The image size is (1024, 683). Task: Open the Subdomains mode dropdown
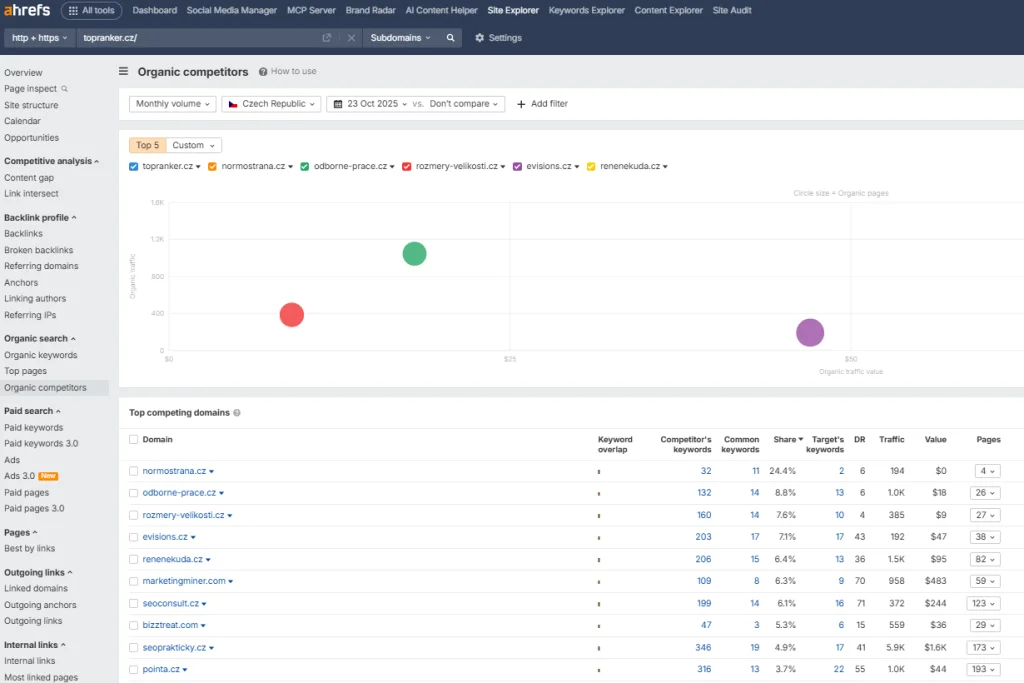click(400, 38)
